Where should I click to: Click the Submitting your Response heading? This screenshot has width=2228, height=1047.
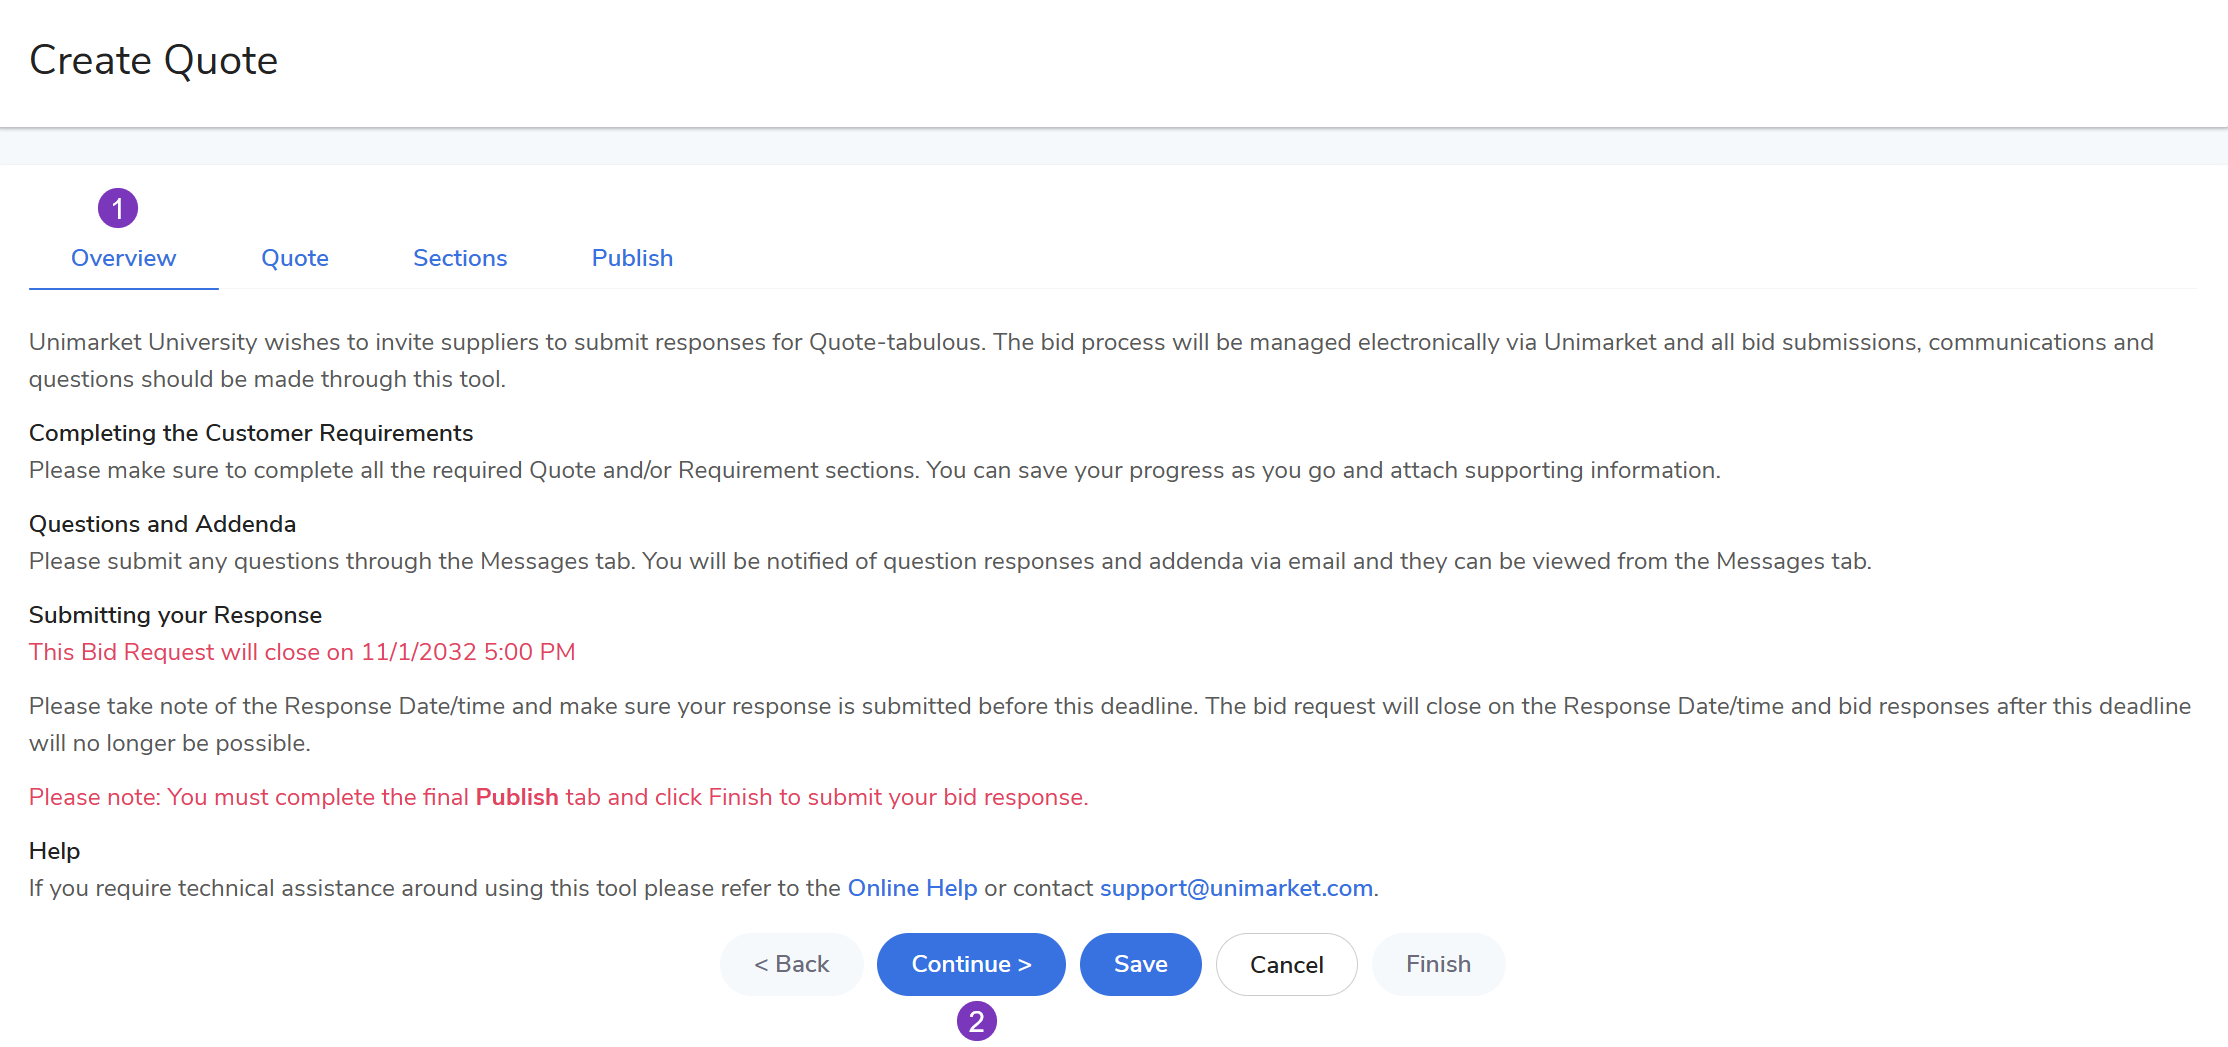point(175,615)
